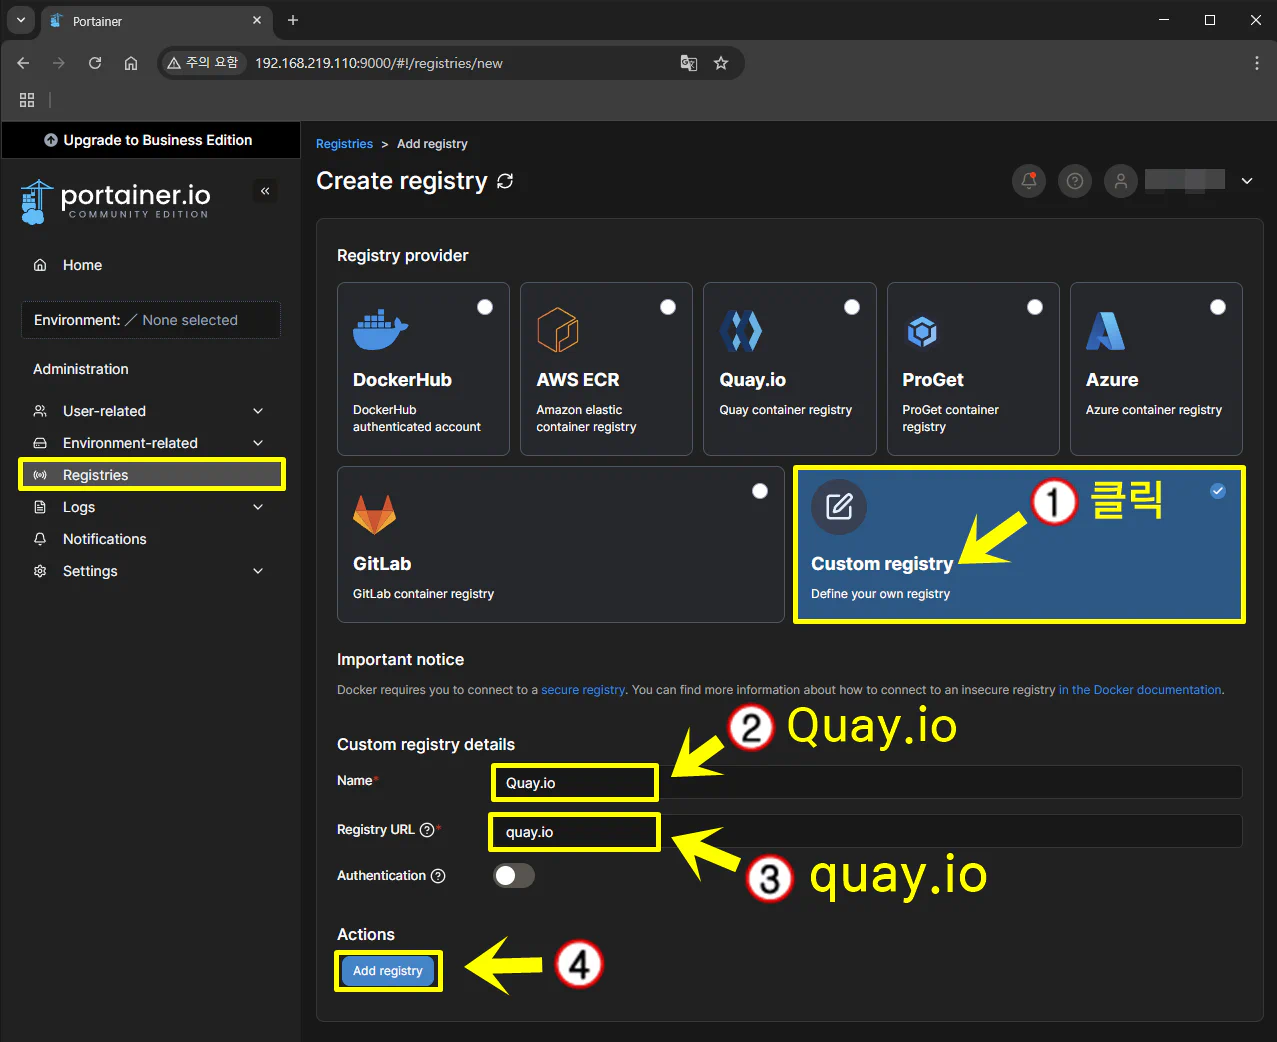Click the DockerHub whale logo icon
Screen dimensions: 1277x1042
pos(380,330)
